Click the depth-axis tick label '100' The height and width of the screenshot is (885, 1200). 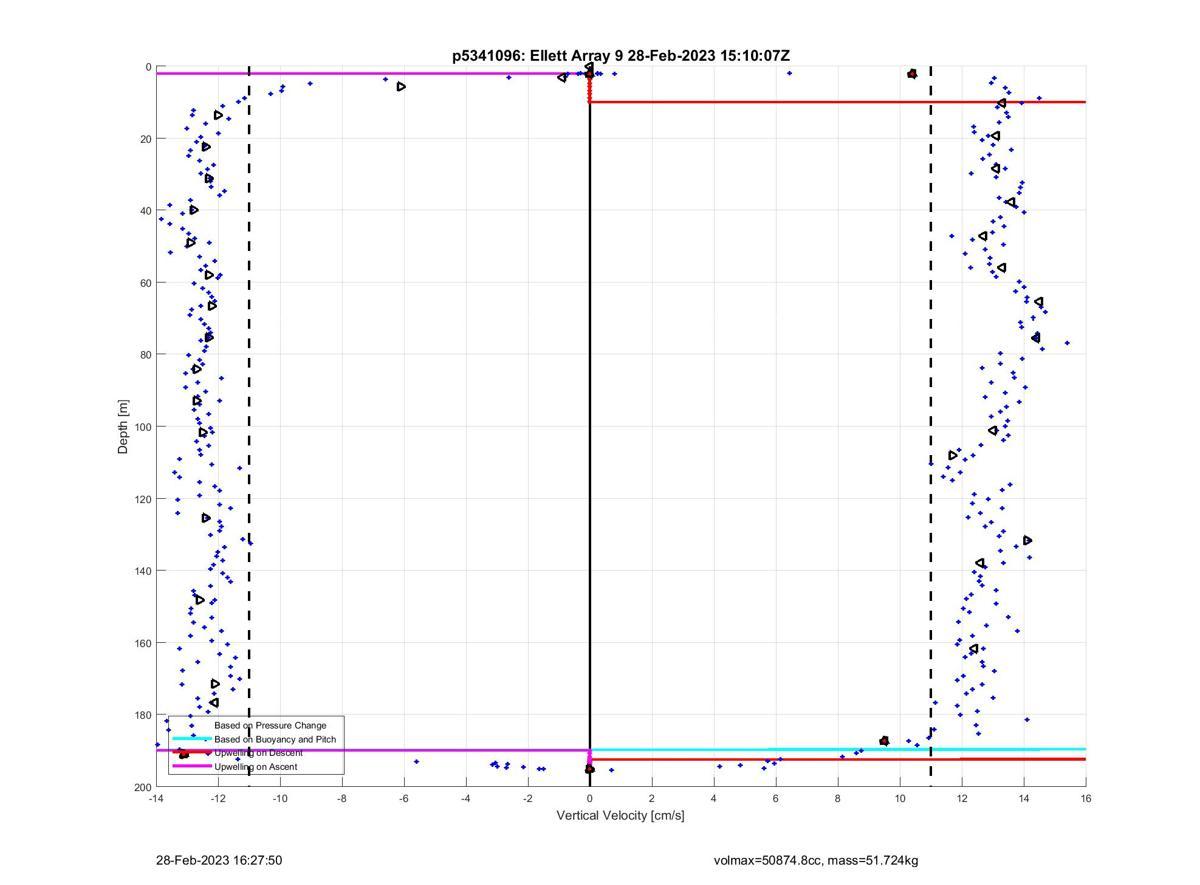(143, 427)
